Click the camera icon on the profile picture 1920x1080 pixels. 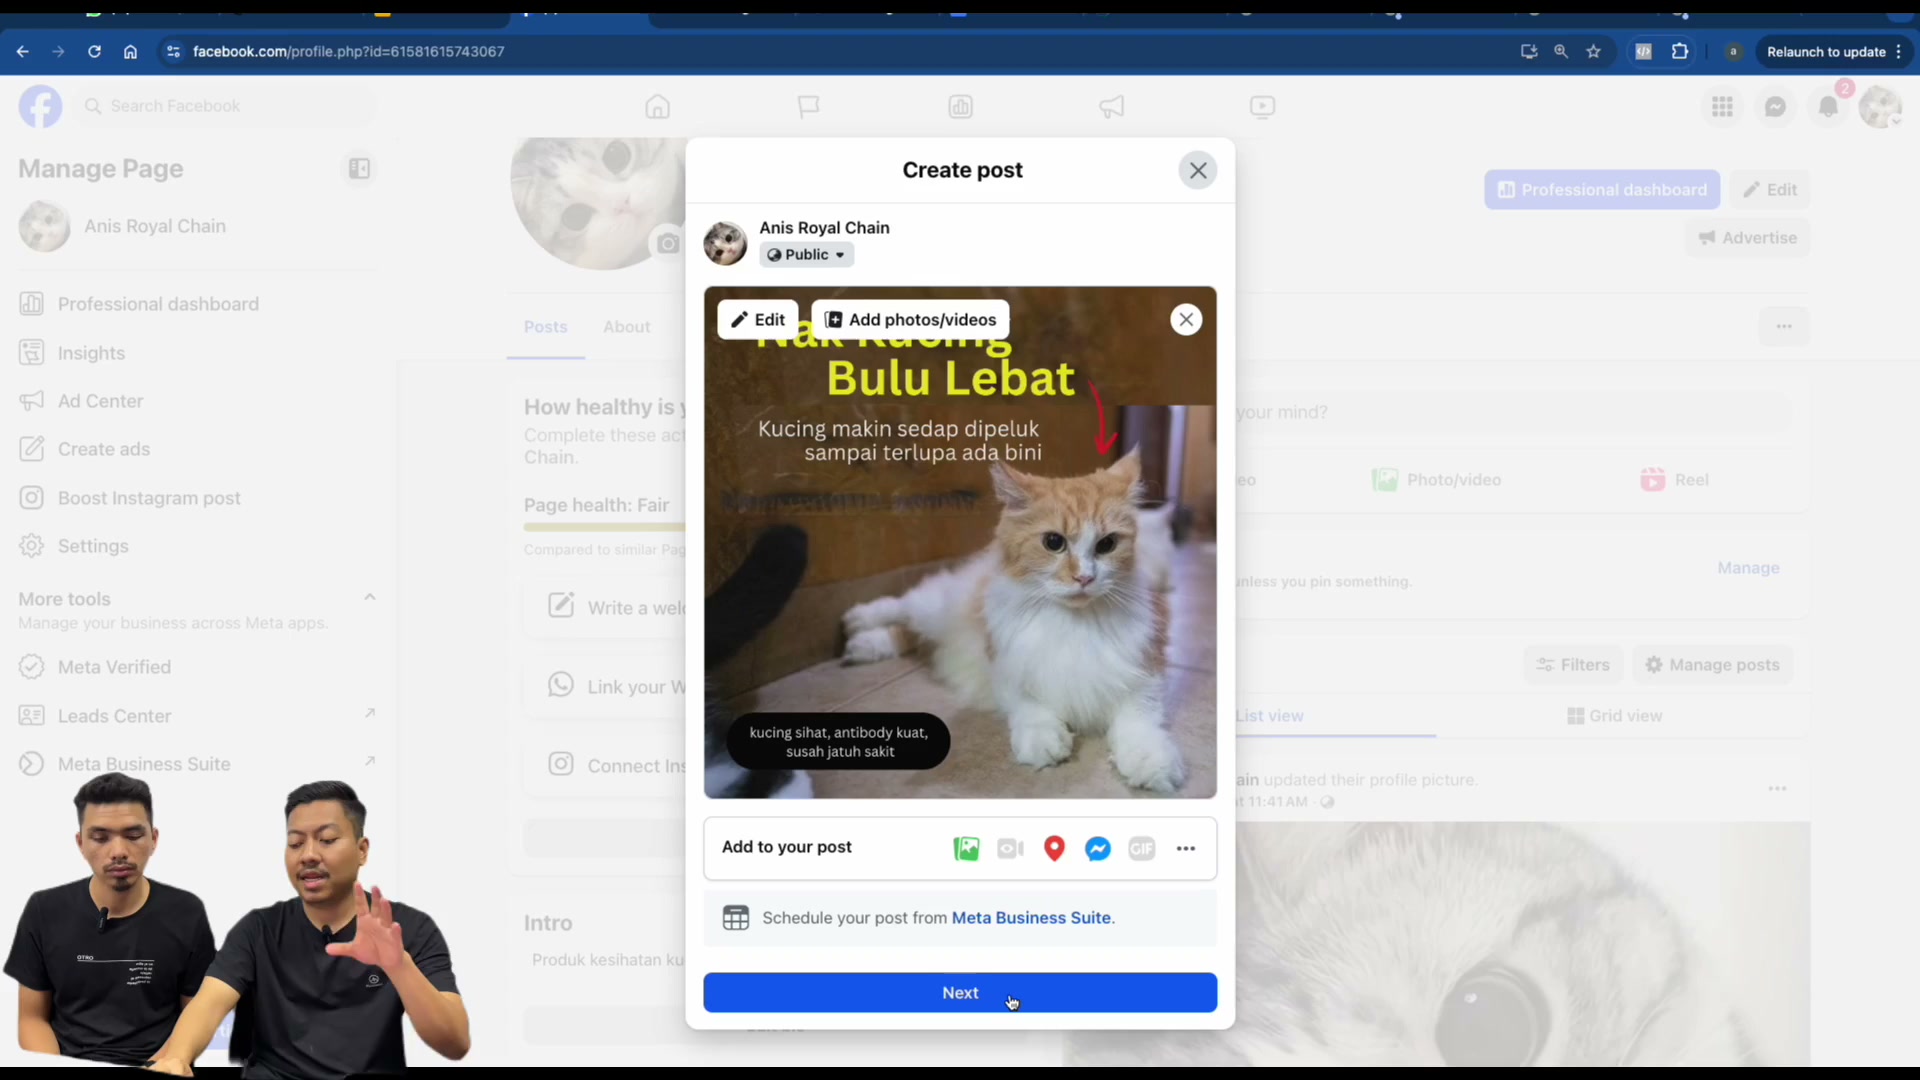pos(668,244)
